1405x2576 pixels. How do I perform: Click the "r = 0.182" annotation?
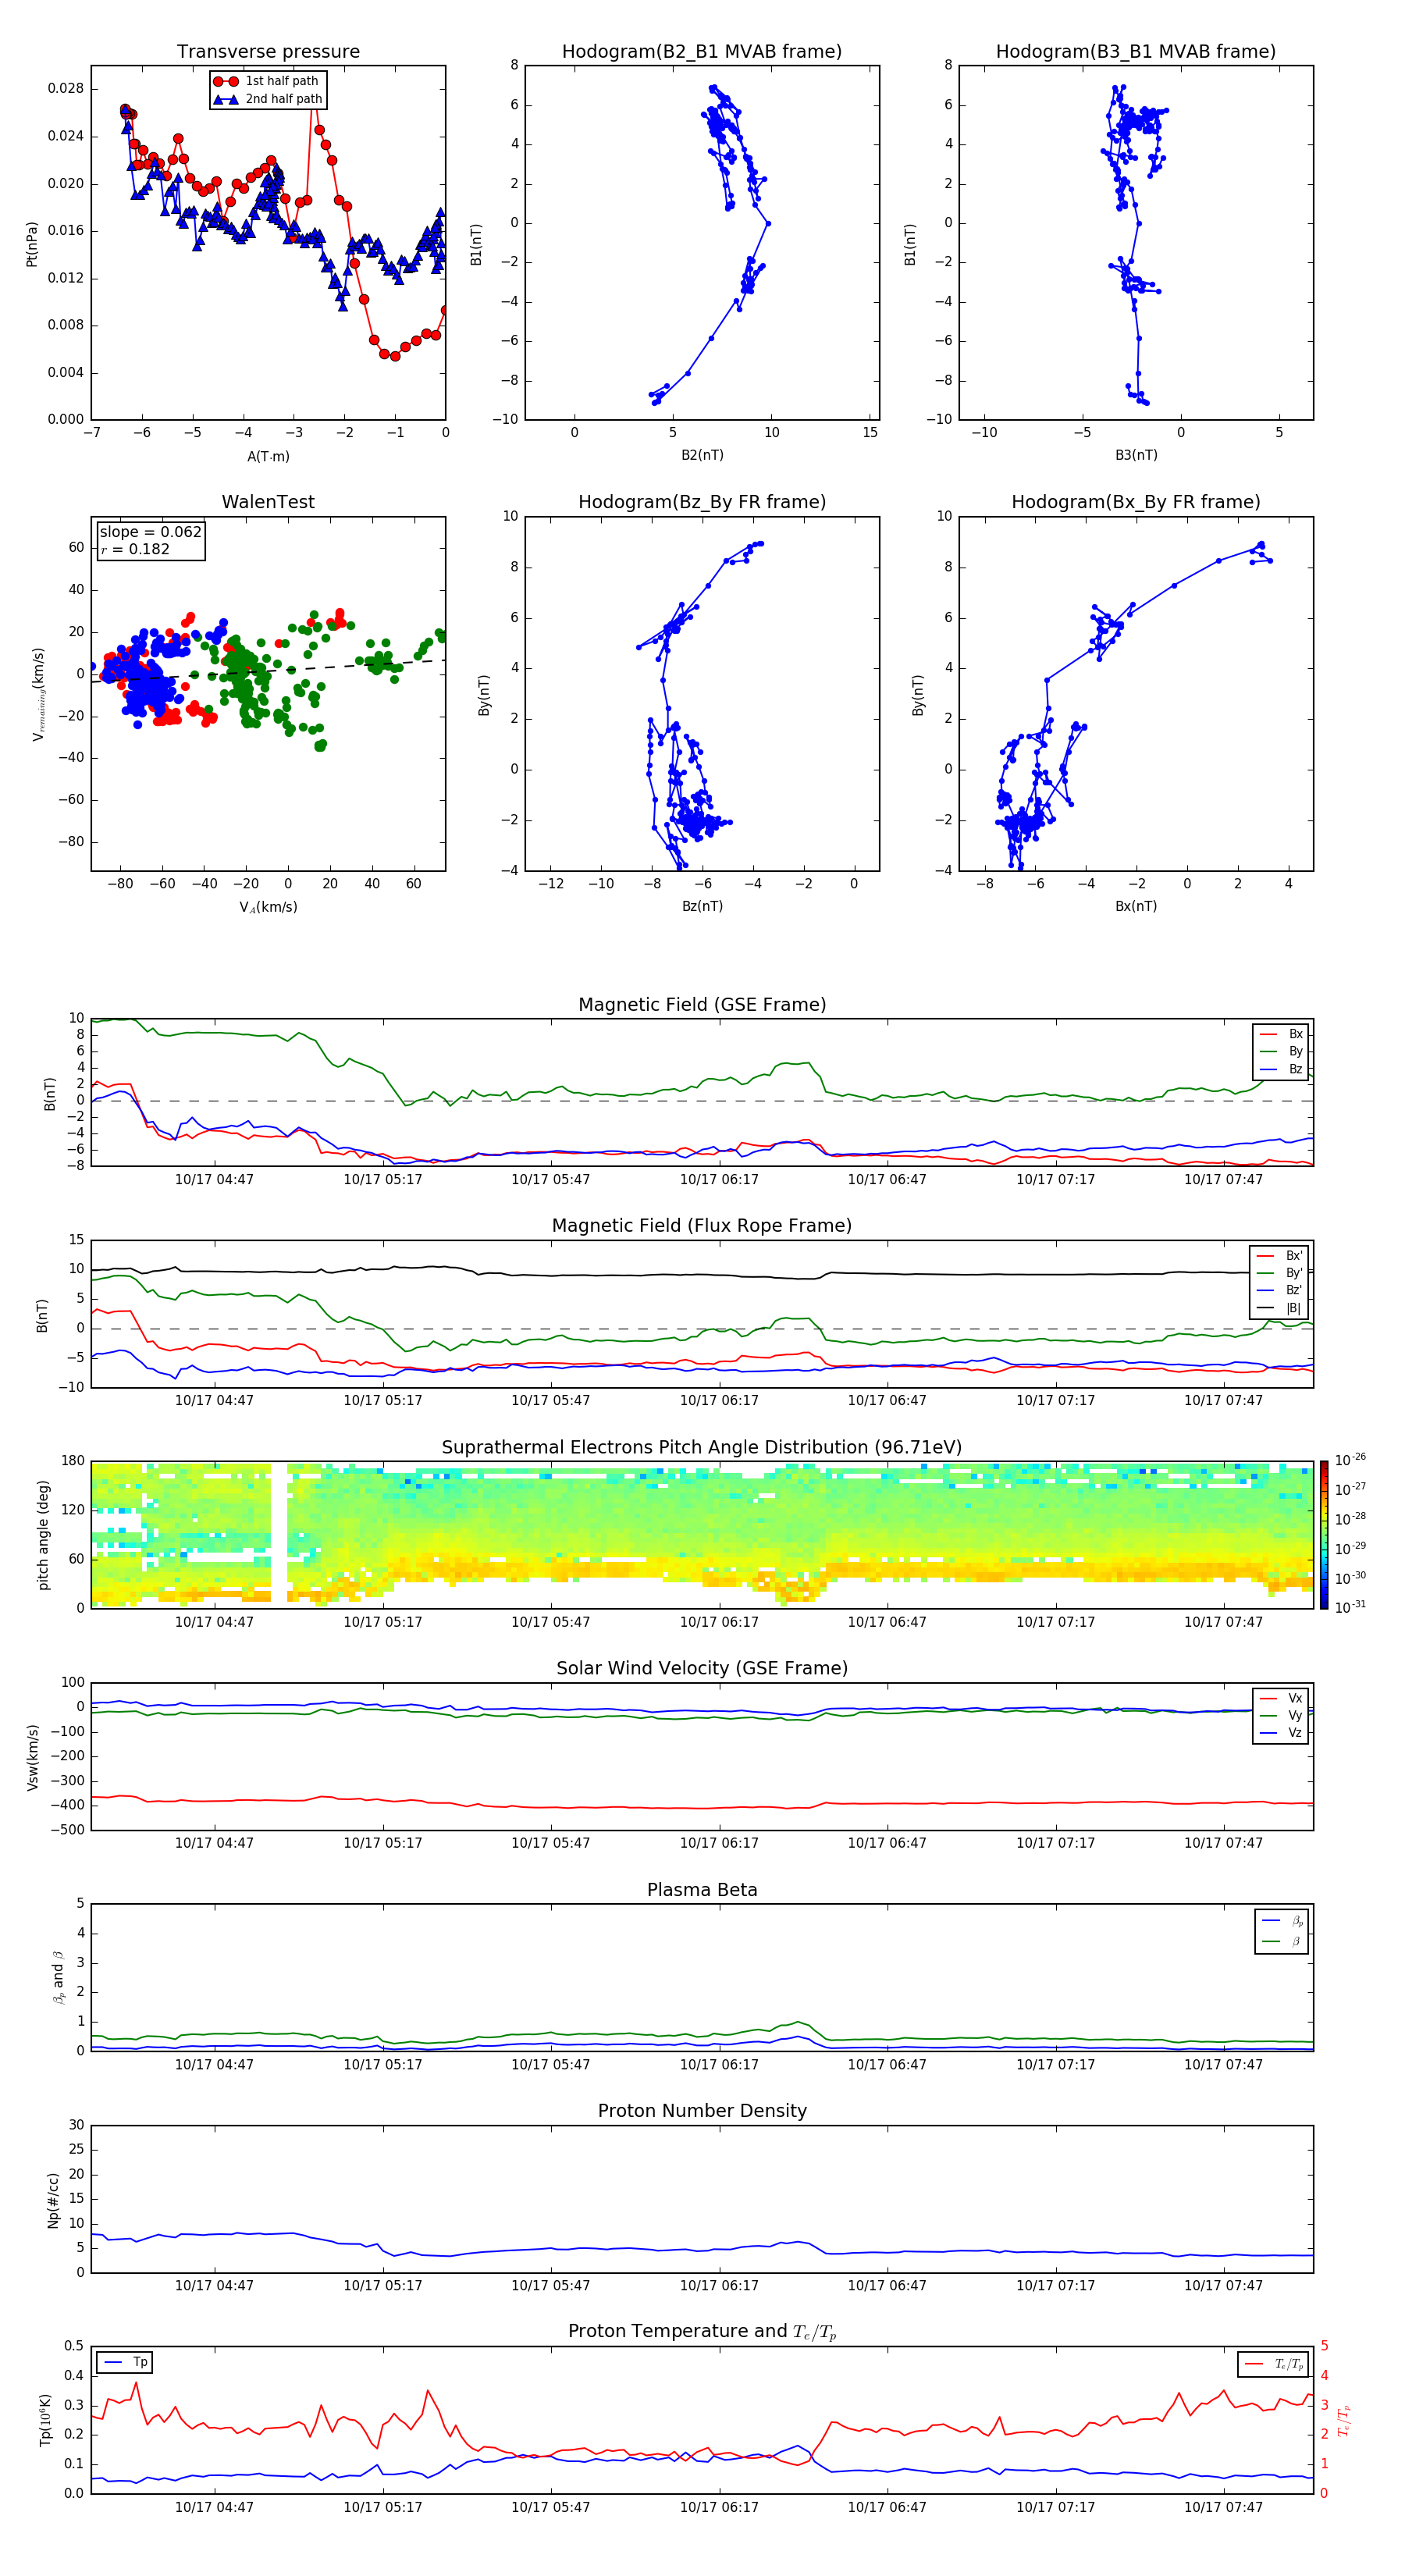coord(135,549)
